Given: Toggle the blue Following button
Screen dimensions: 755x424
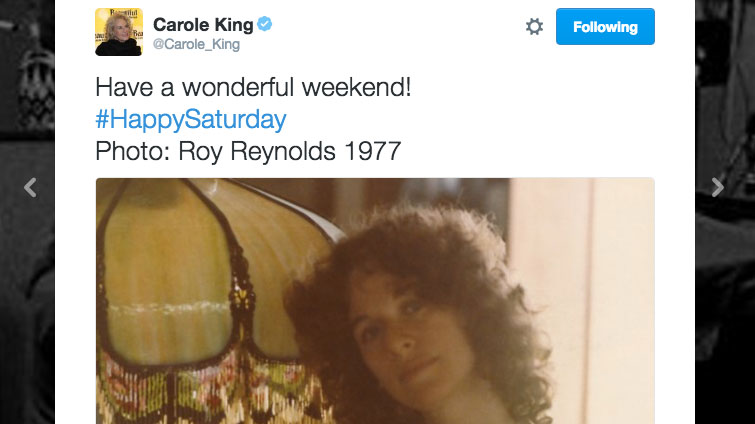Looking at the screenshot, I should [605, 27].
